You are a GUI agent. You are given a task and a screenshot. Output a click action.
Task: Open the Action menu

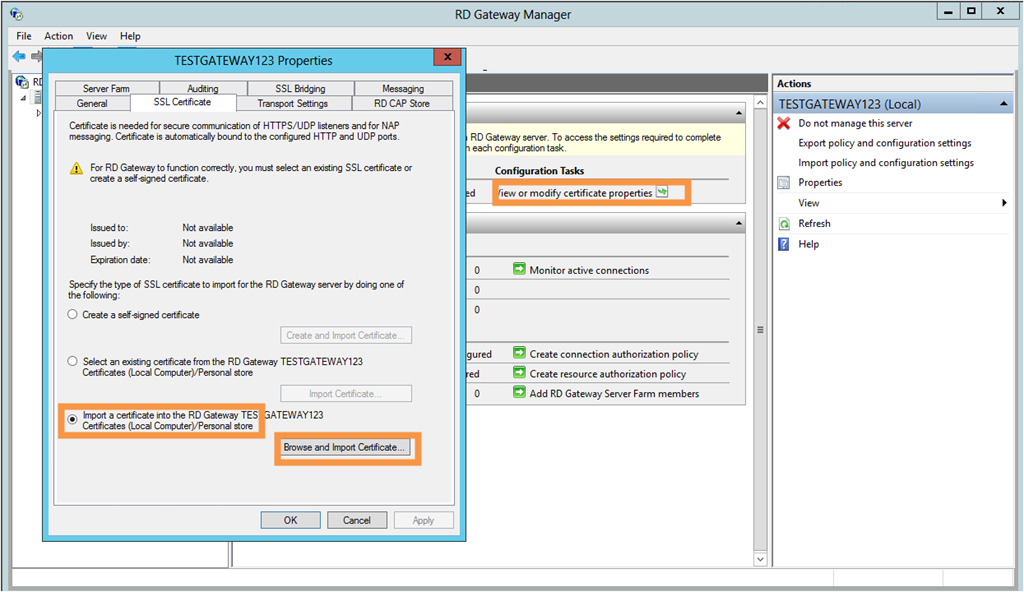(x=58, y=36)
